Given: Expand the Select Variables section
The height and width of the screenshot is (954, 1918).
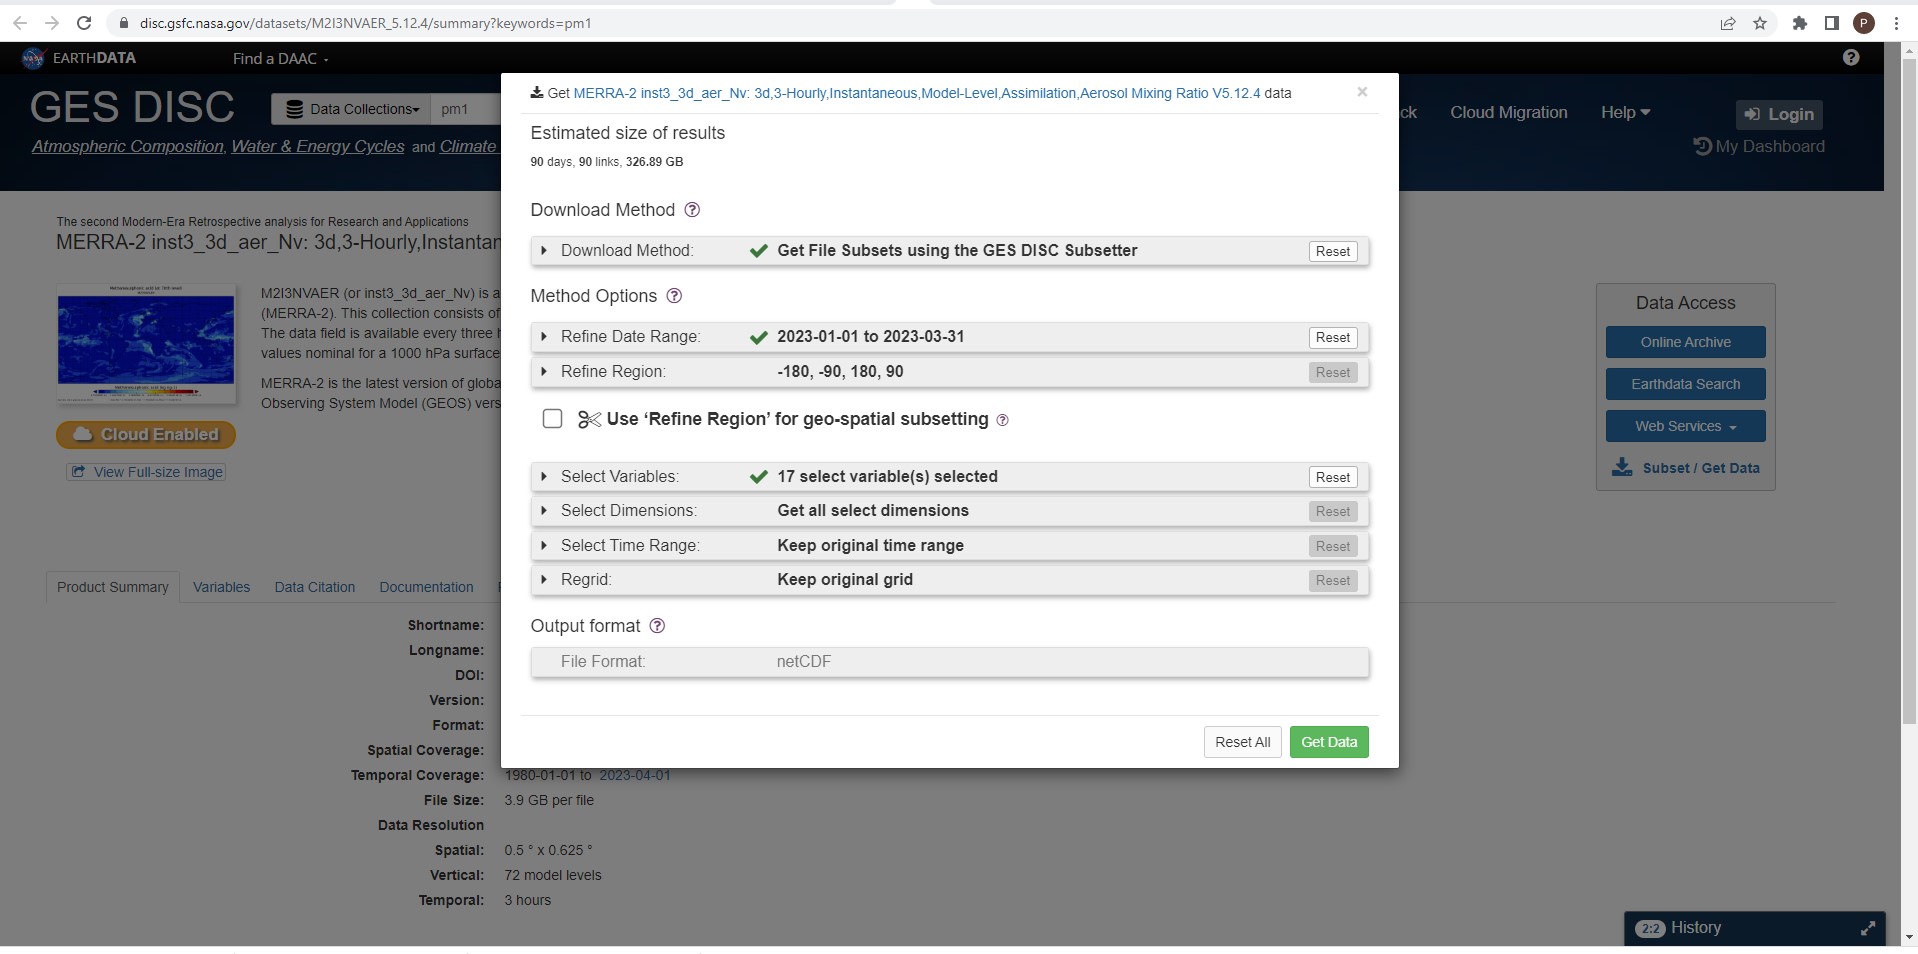Looking at the screenshot, I should (545, 477).
